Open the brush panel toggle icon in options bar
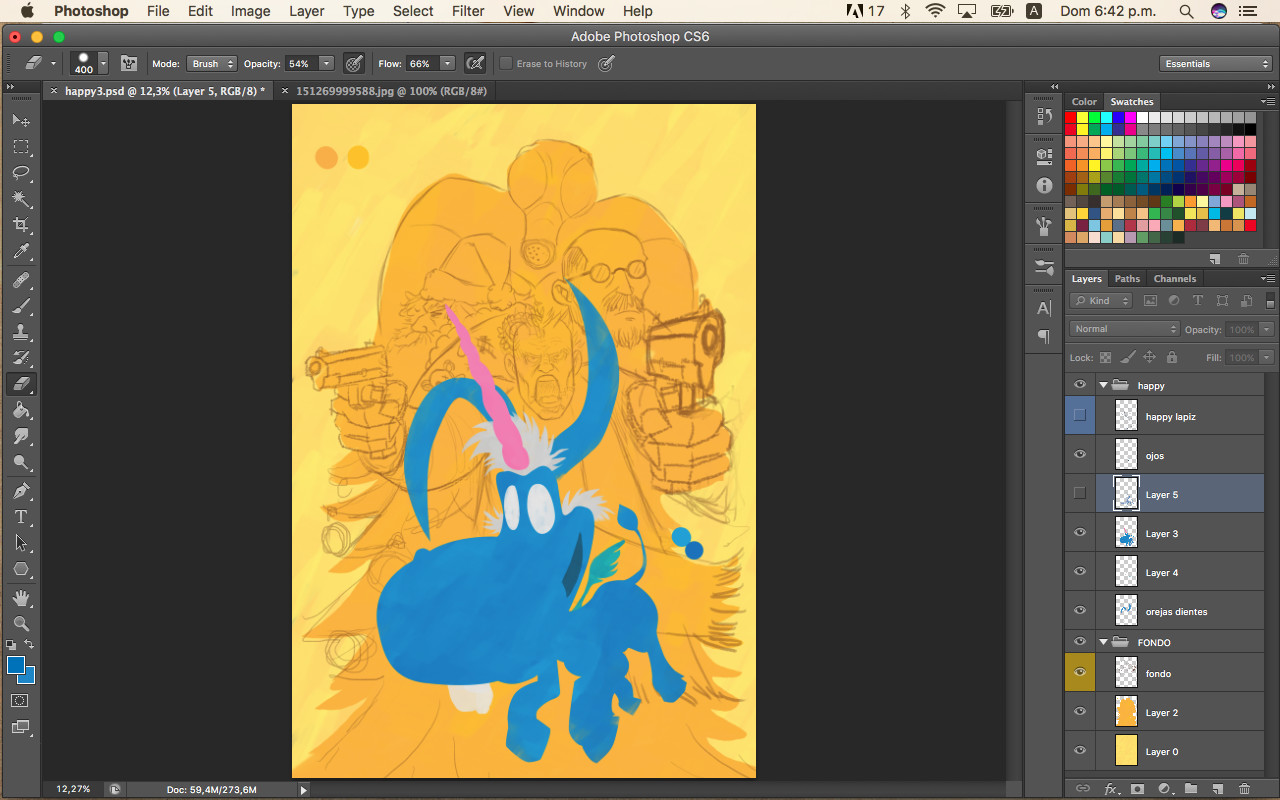 pyautogui.click(x=129, y=63)
